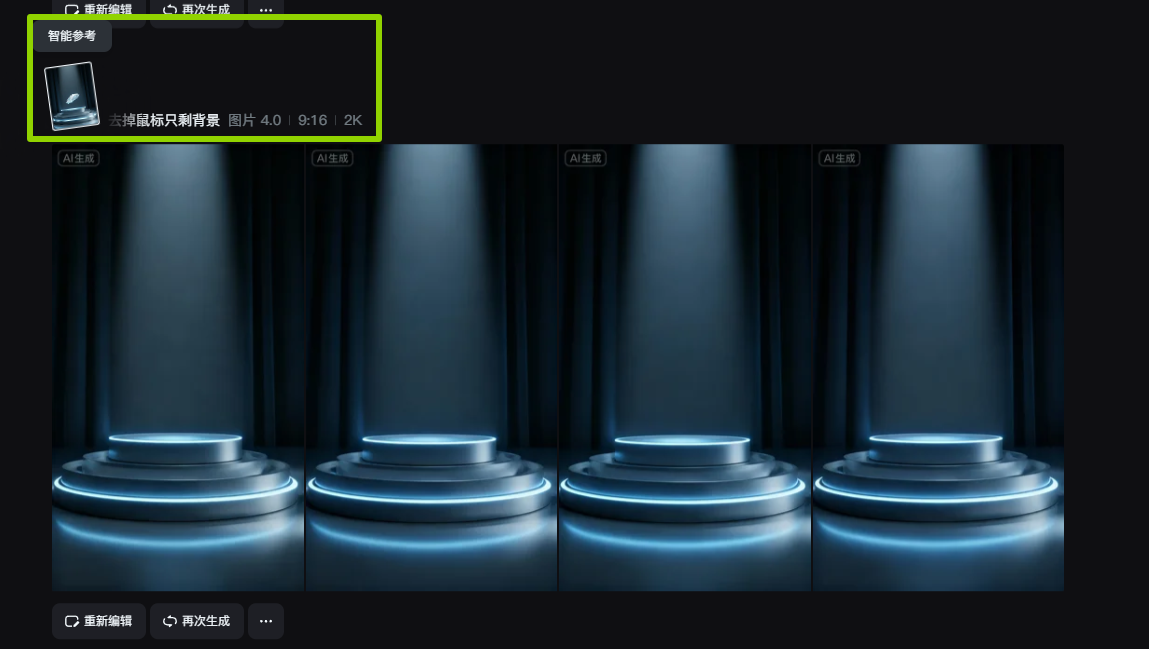This screenshot has width=1149, height=649.
Task: Open the fourth generated podium image
Action: pyautogui.click(x=938, y=368)
